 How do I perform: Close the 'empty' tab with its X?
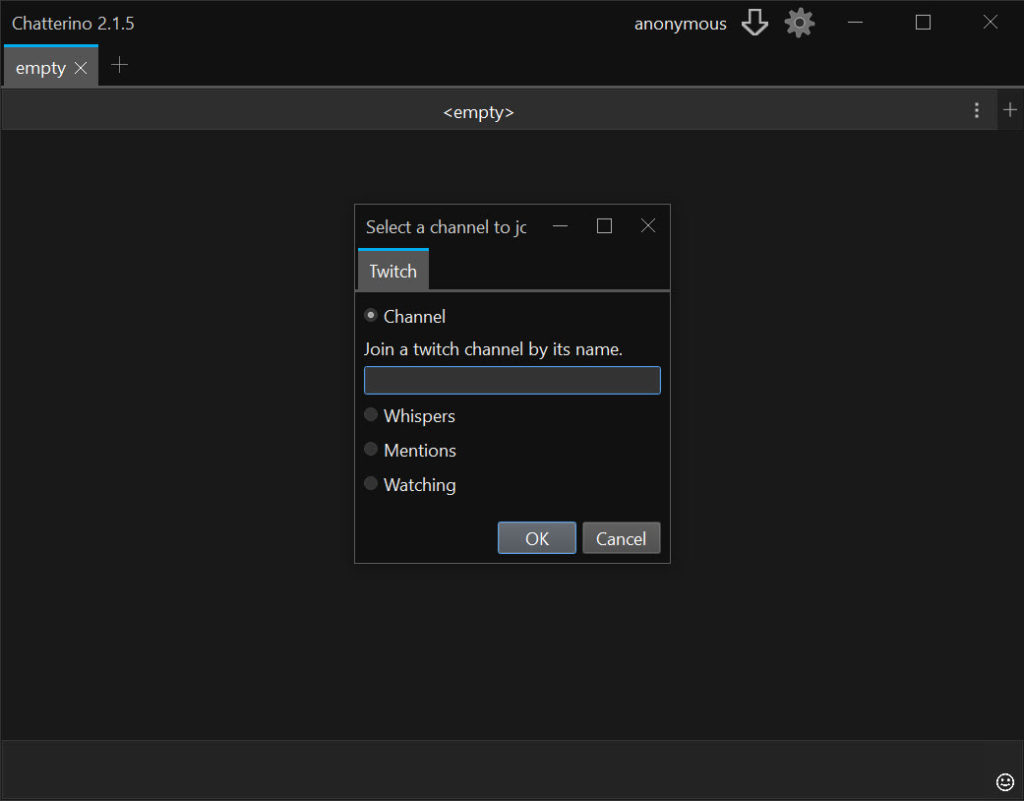(x=81, y=68)
